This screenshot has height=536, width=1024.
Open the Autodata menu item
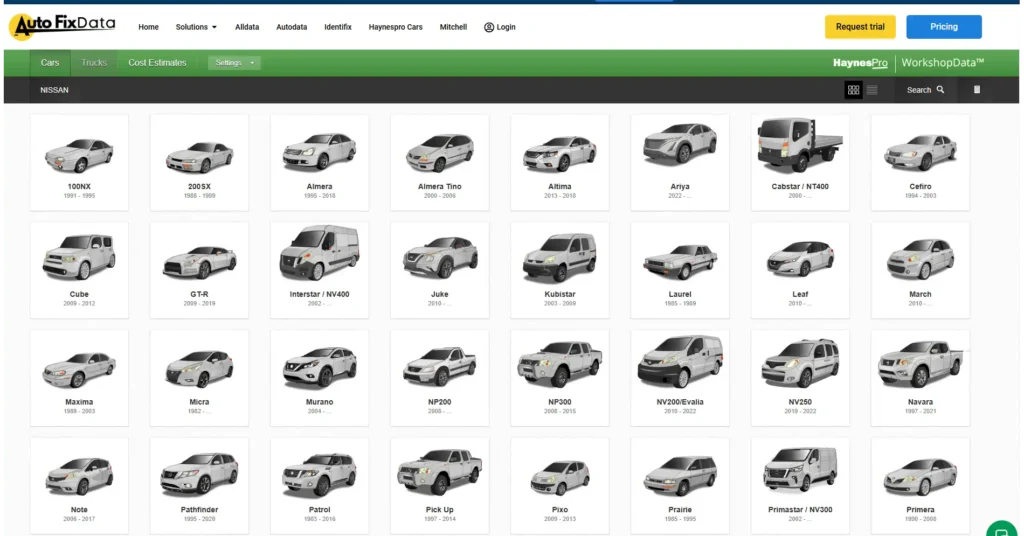click(291, 27)
